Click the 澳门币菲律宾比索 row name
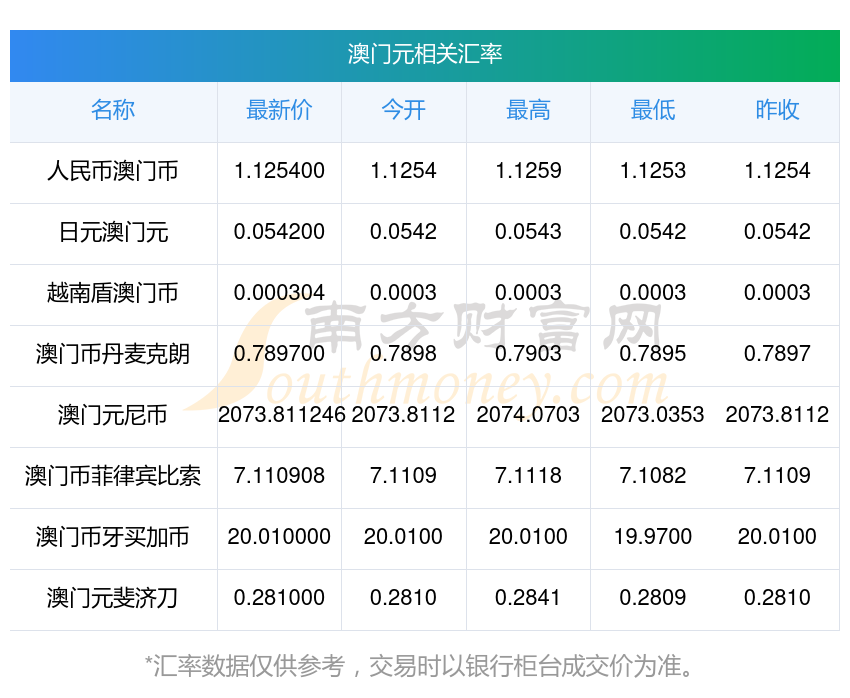Viewport: 850px width, 698px height. tap(113, 476)
